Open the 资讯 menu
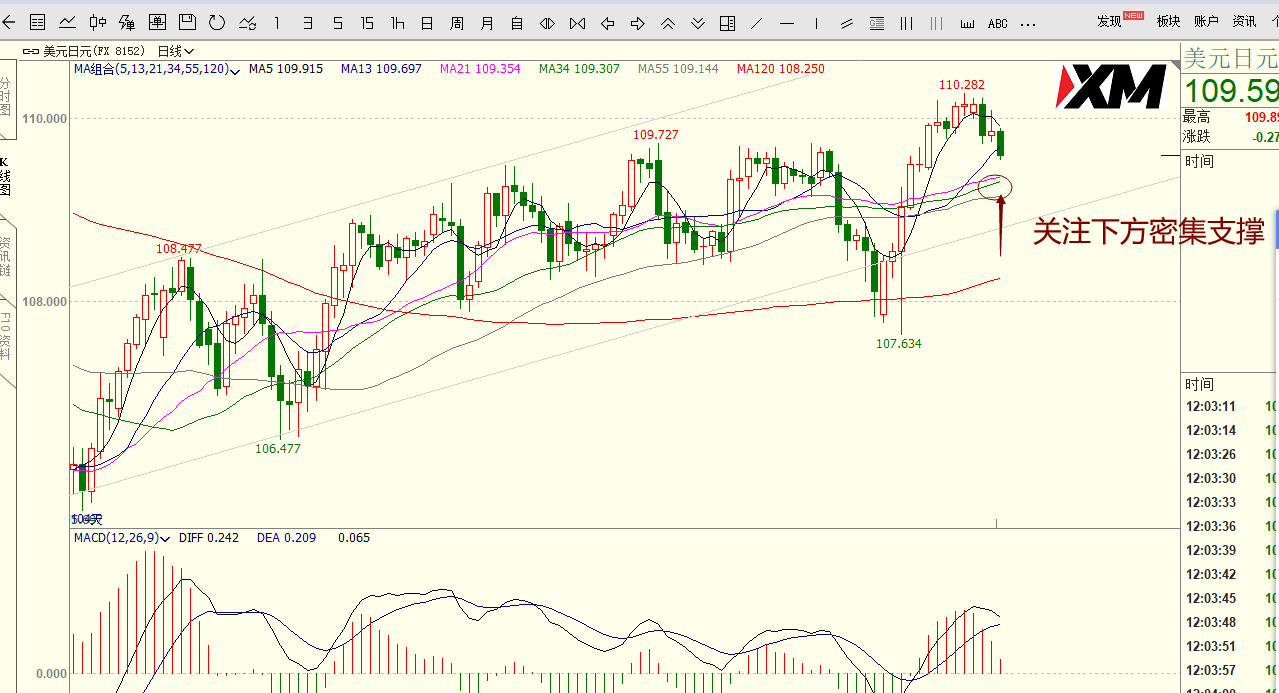Viewport: 1279px width, 693px height. click(1244, 21)
